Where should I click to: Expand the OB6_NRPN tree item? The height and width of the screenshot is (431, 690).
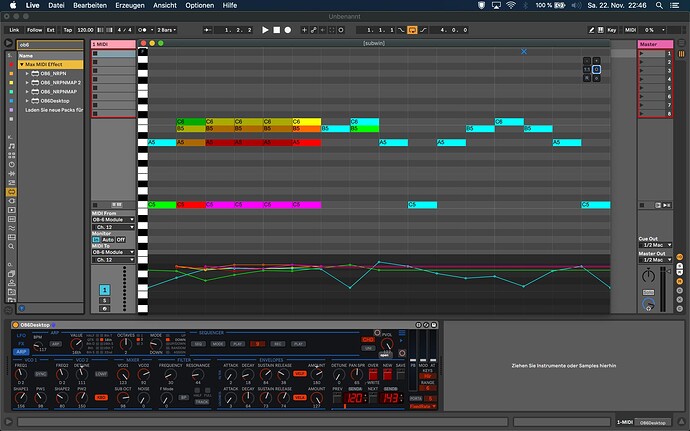[x=27, y=73]
